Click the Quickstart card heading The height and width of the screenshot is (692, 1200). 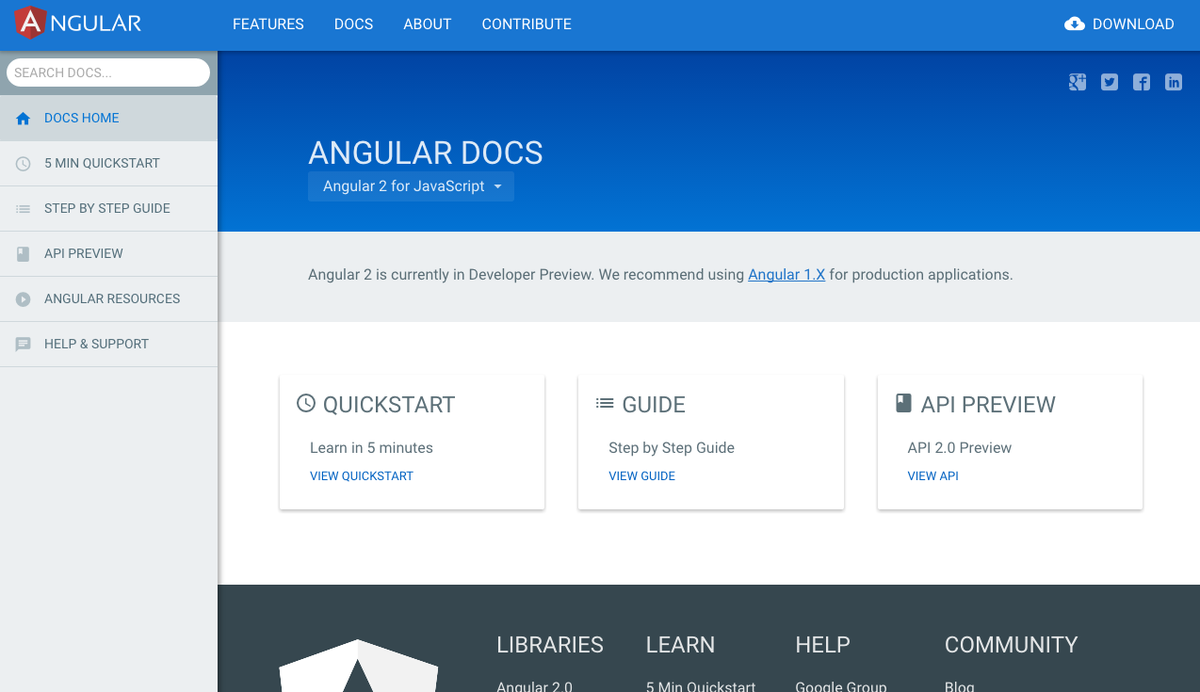coord(388,404)
